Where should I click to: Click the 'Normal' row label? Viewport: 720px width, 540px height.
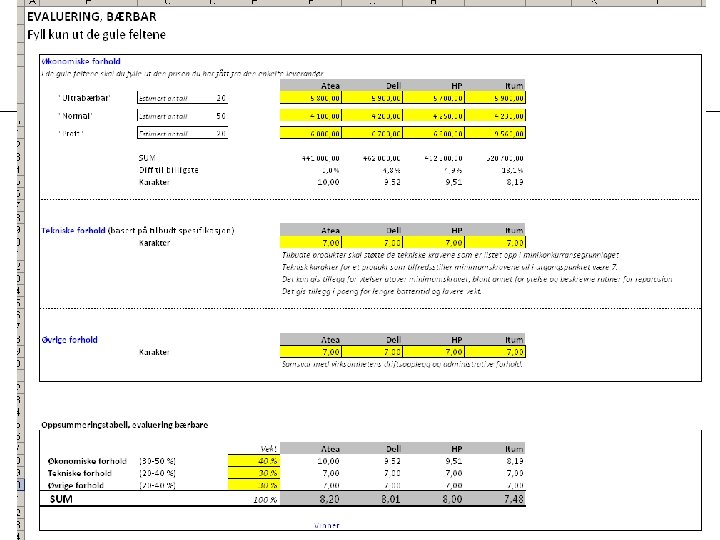coord(75,116)
